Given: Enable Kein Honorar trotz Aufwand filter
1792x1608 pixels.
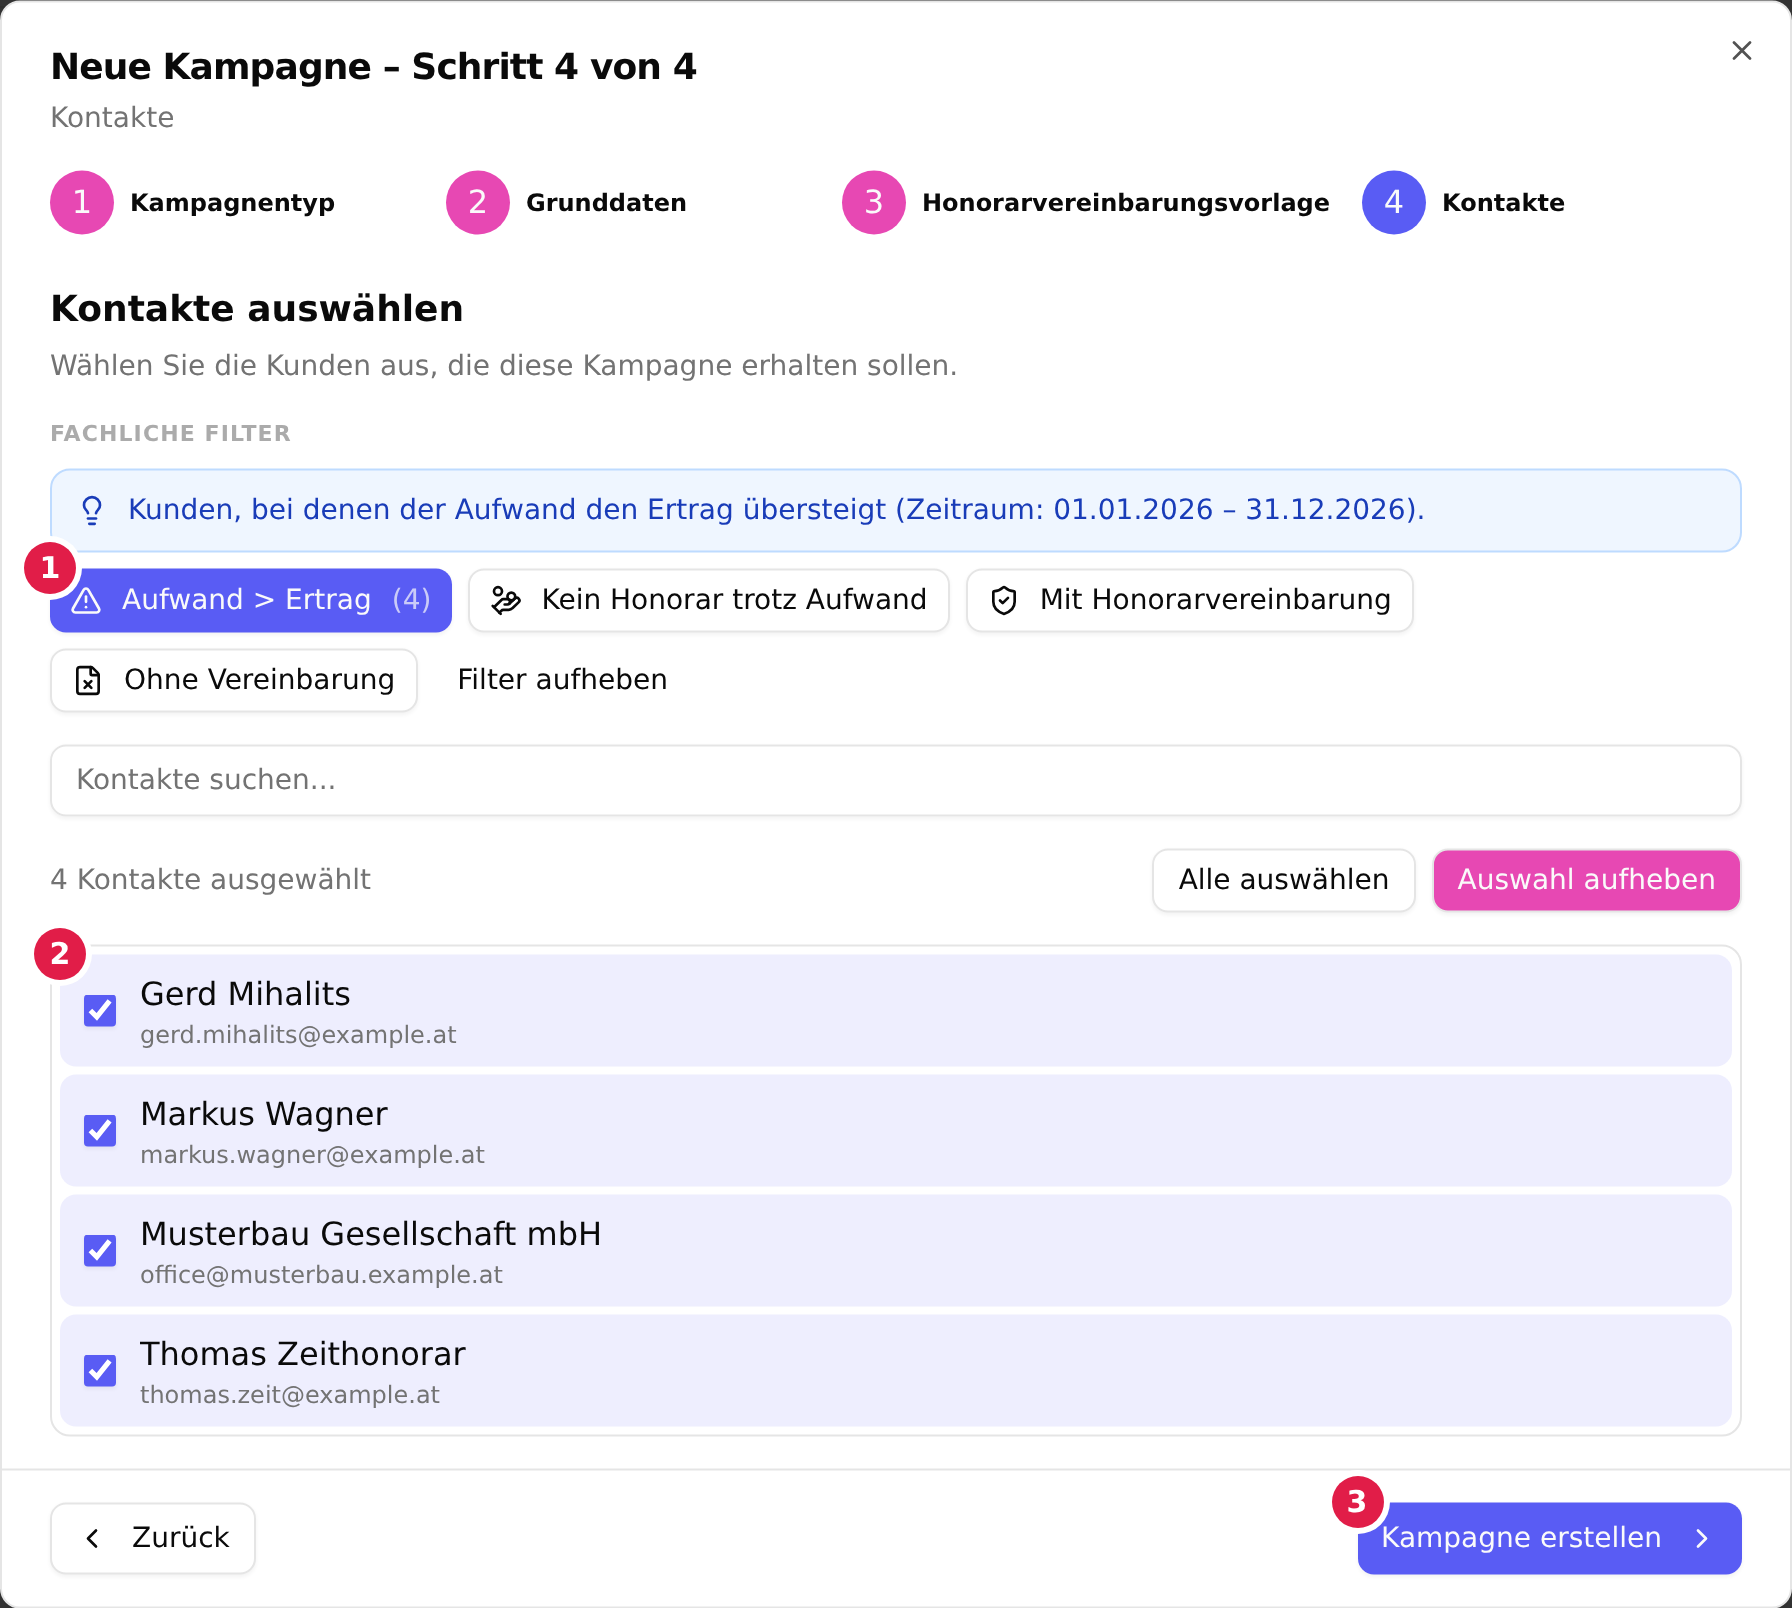Looking at the screenshot, I should coord(709,600).
